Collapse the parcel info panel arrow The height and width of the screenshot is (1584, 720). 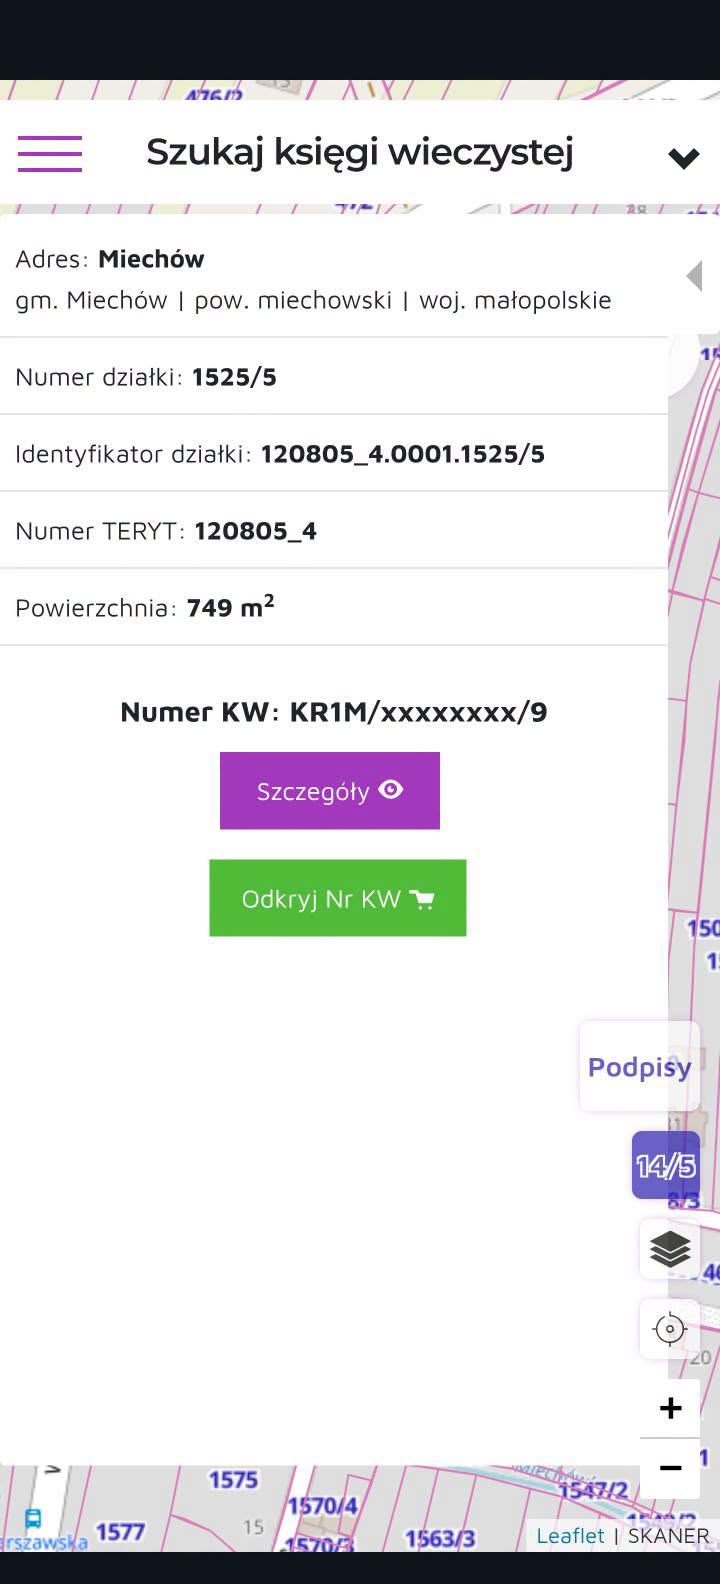click(x=694, y=276)
